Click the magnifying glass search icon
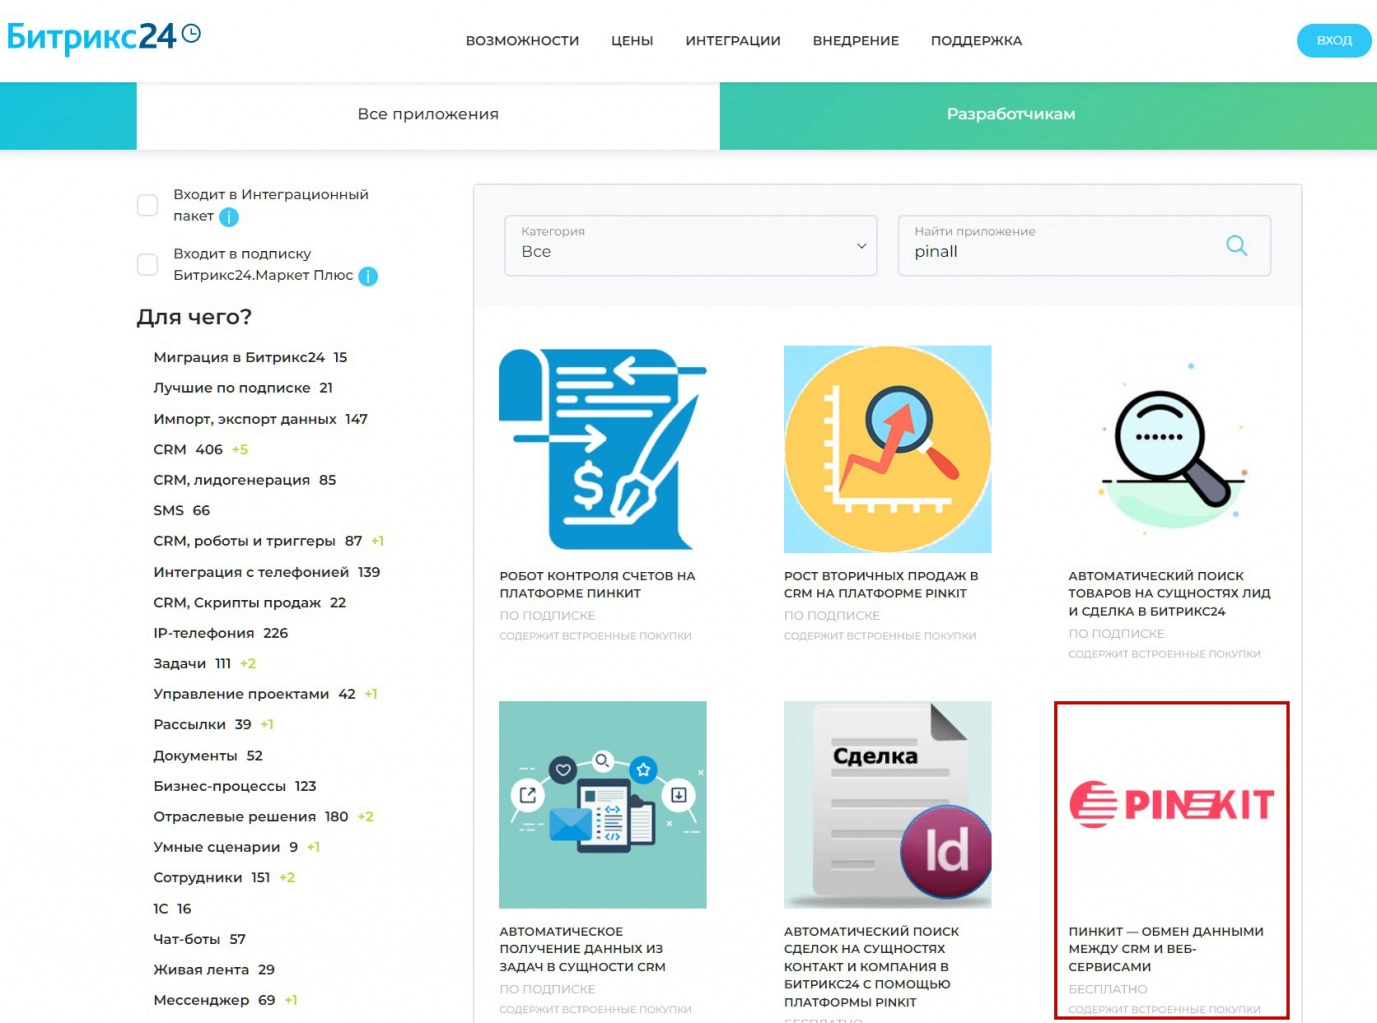 [1236, 245]
